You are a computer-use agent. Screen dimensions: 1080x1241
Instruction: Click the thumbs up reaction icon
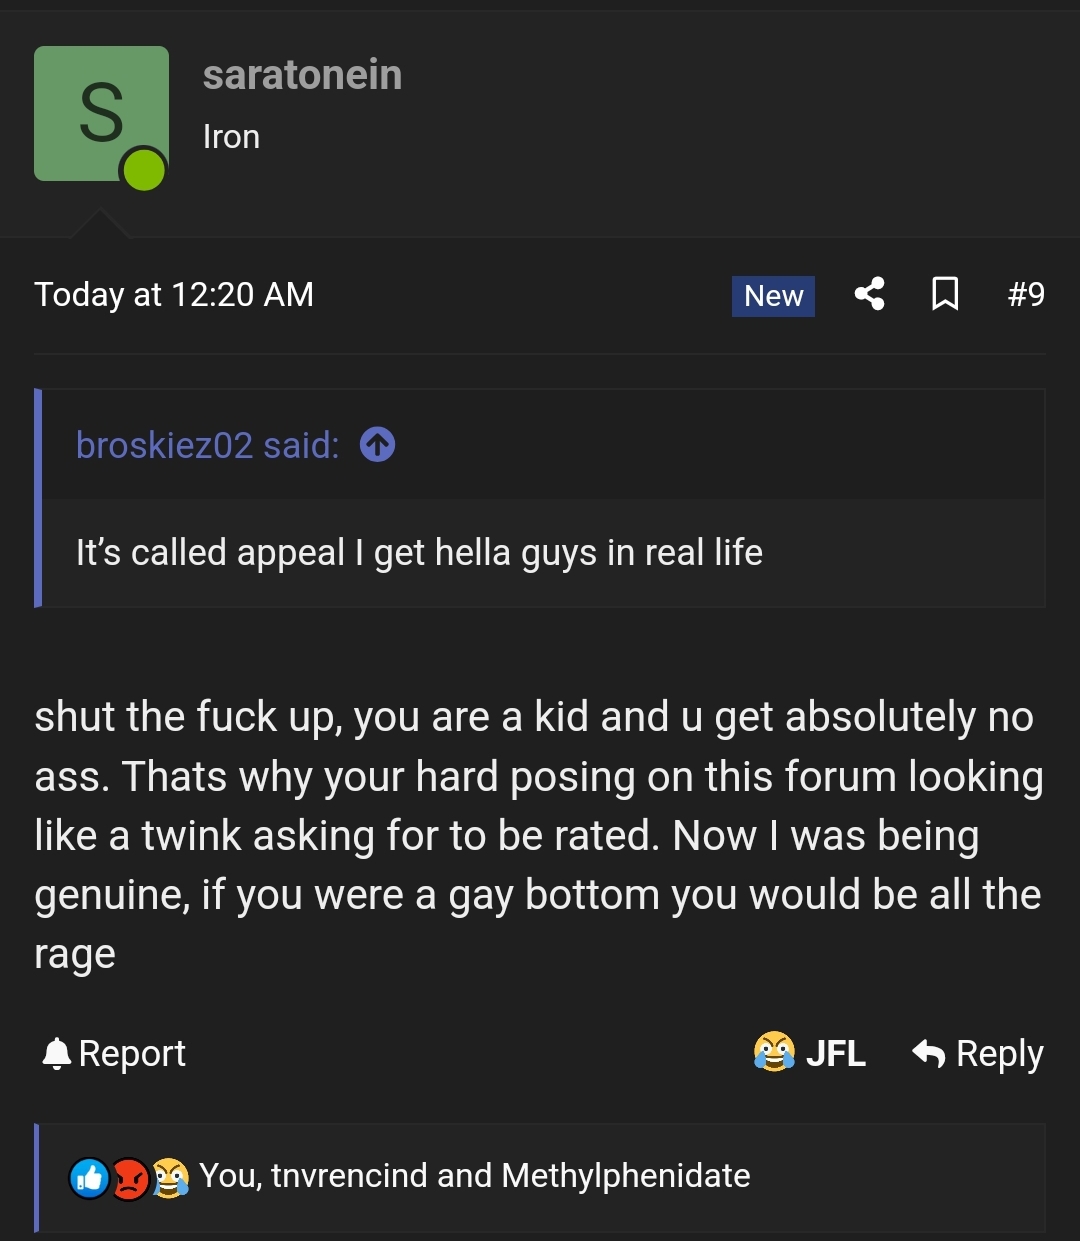88,1177
